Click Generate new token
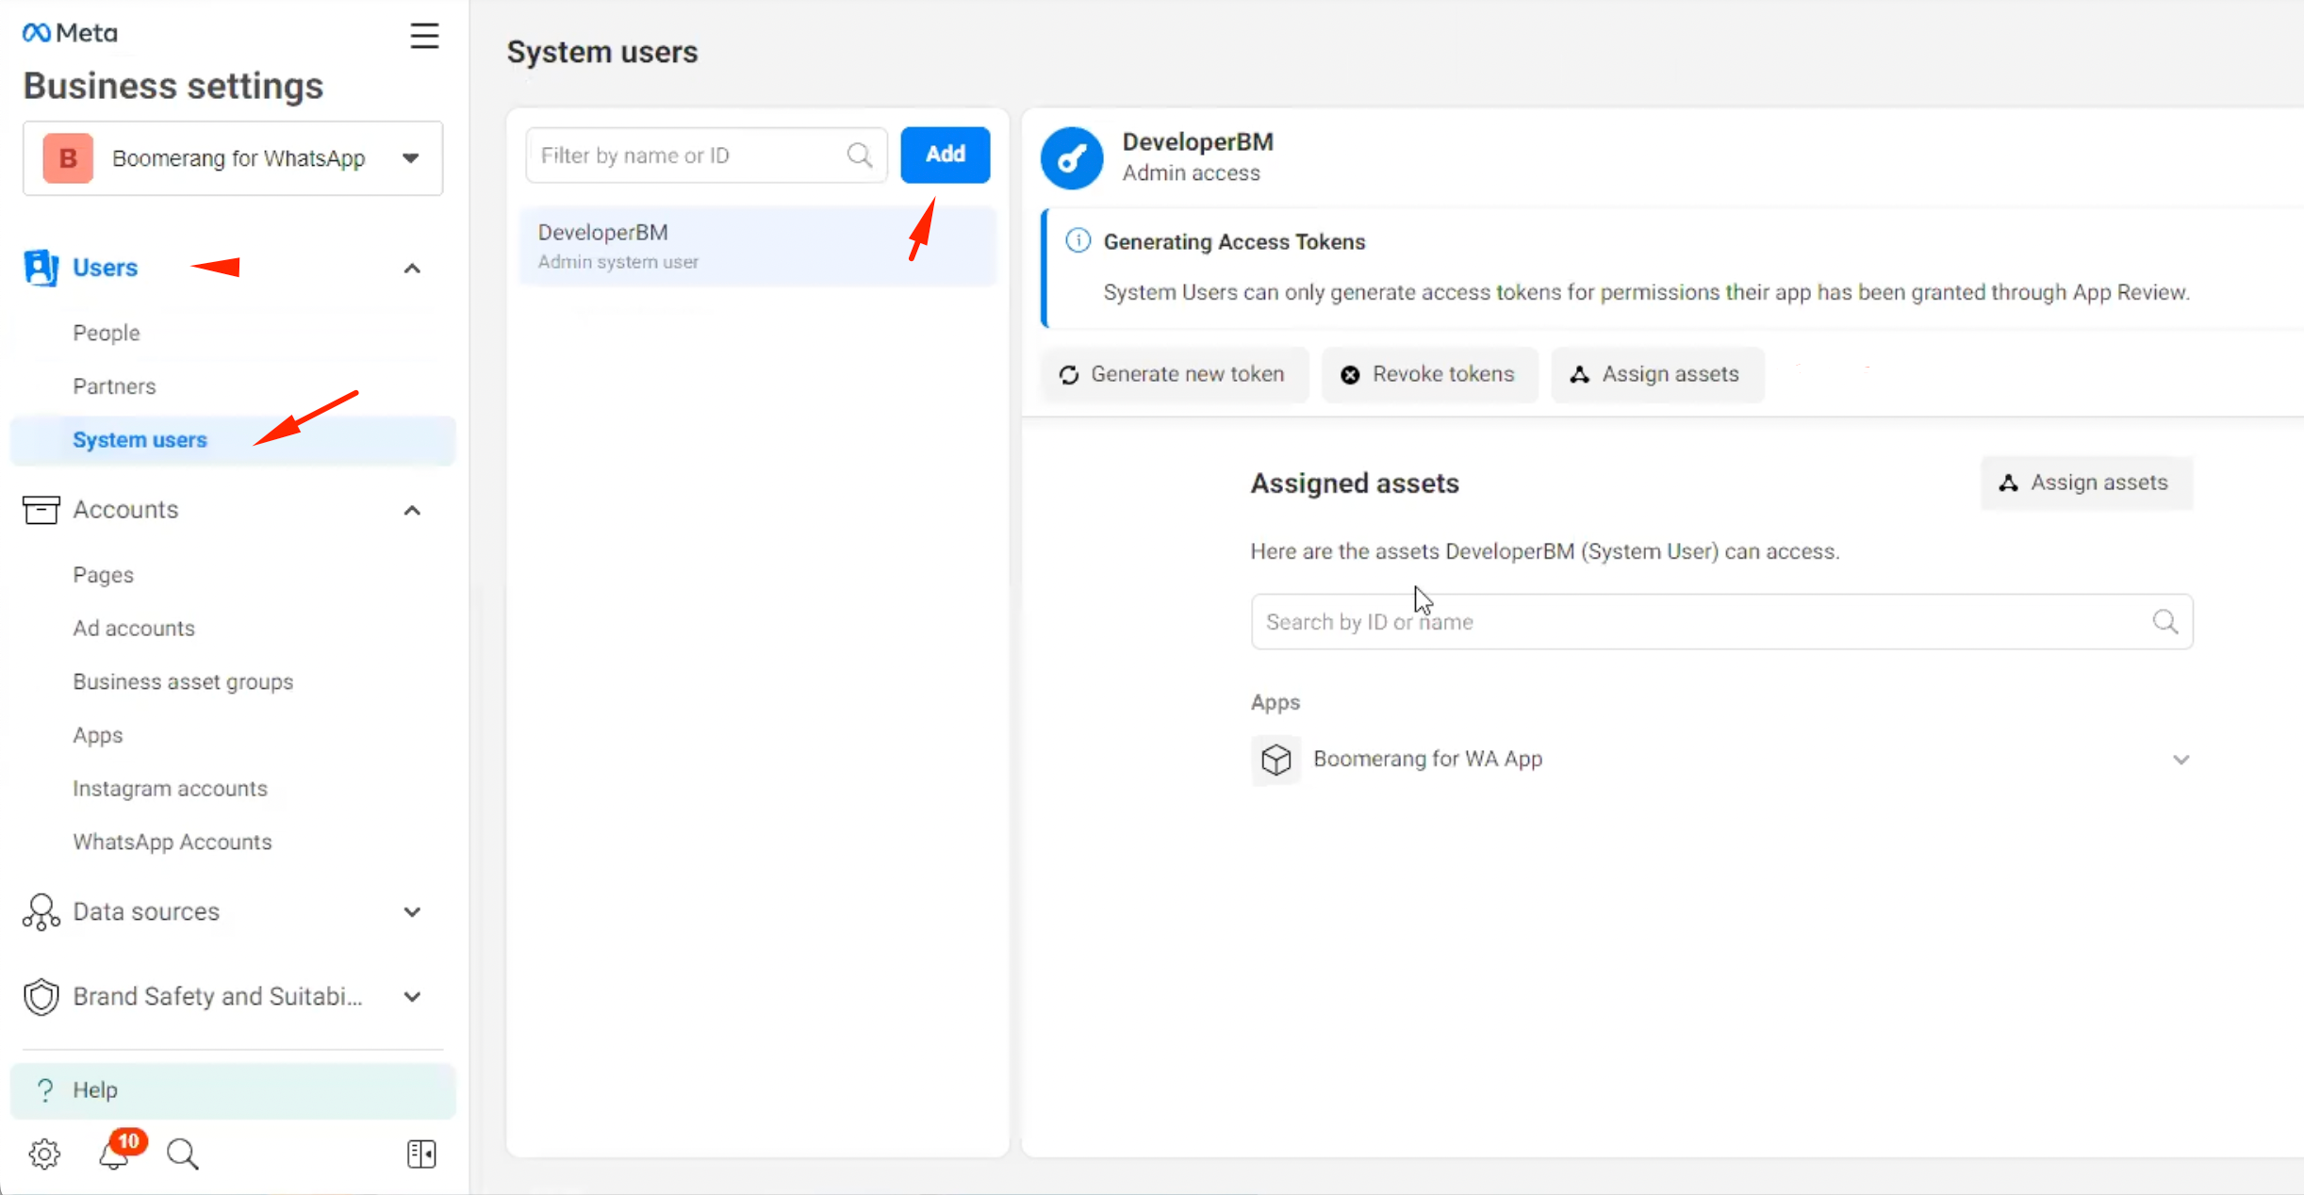 (1172, 374)
